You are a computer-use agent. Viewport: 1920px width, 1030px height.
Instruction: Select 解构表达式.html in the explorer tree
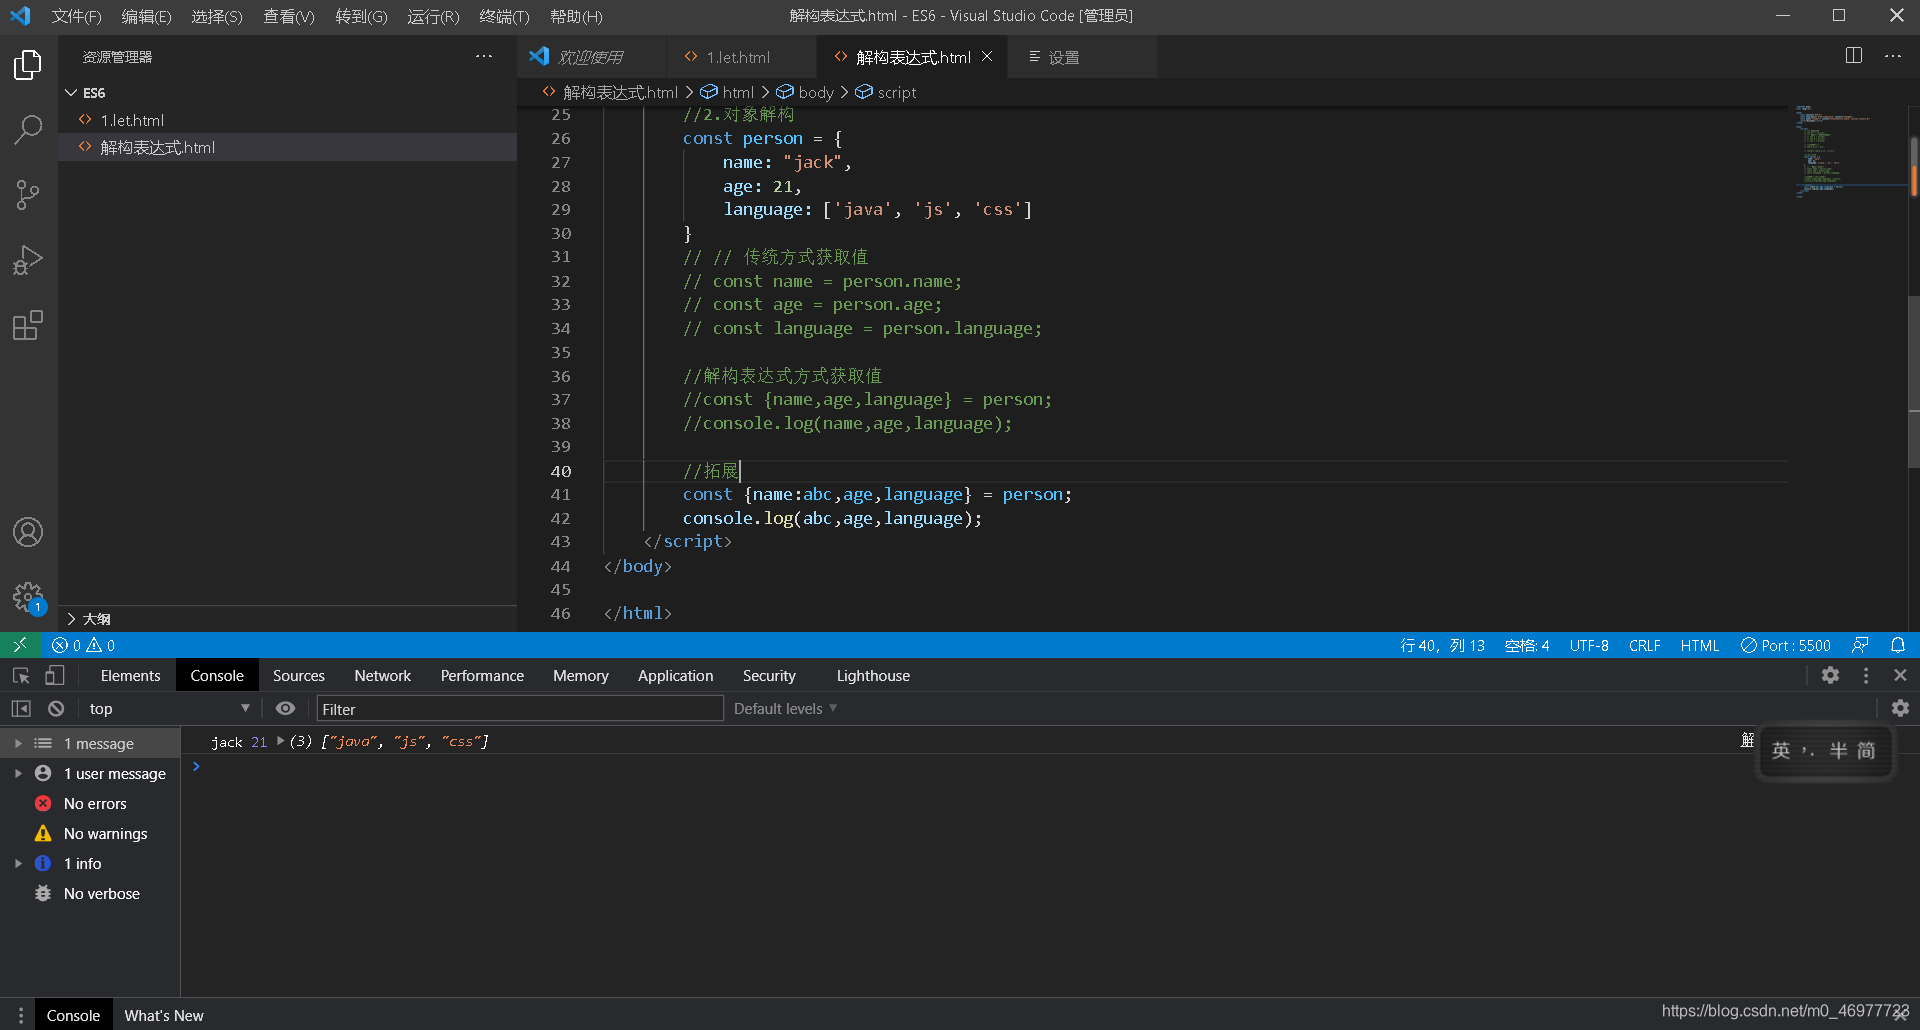(x=287, y=147)
